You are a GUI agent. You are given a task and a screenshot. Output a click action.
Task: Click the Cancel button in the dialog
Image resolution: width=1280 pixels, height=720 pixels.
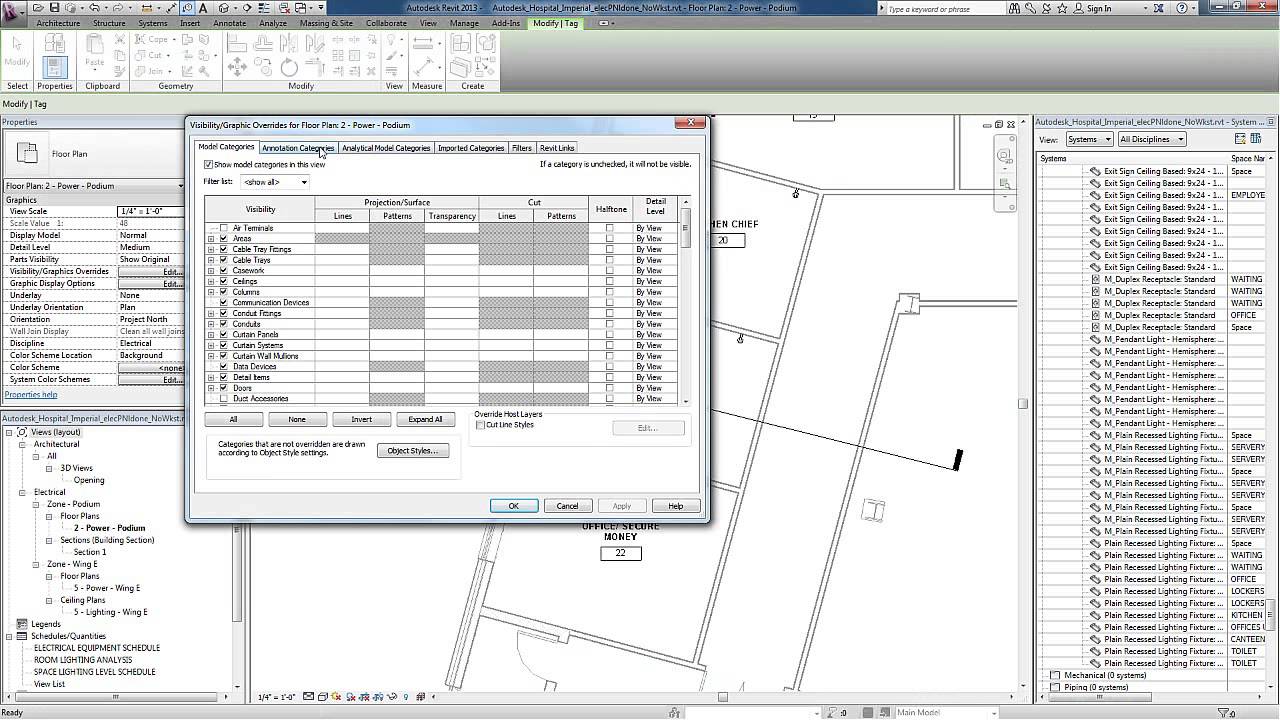pos(567,506)
